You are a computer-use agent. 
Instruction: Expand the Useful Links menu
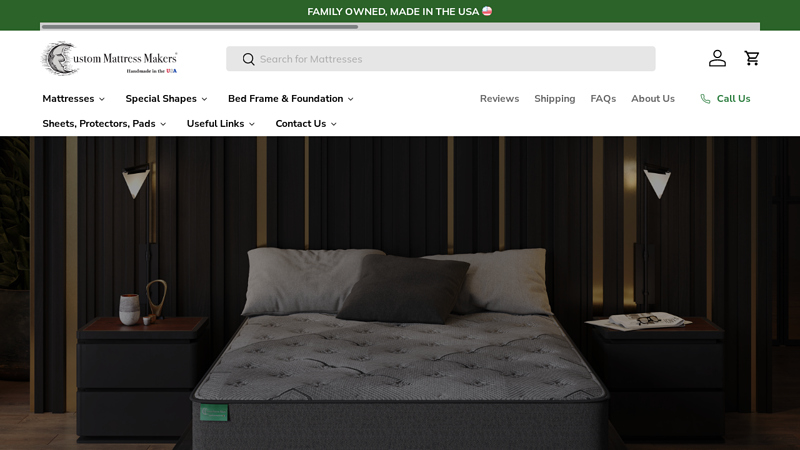(x=220, y=123)
